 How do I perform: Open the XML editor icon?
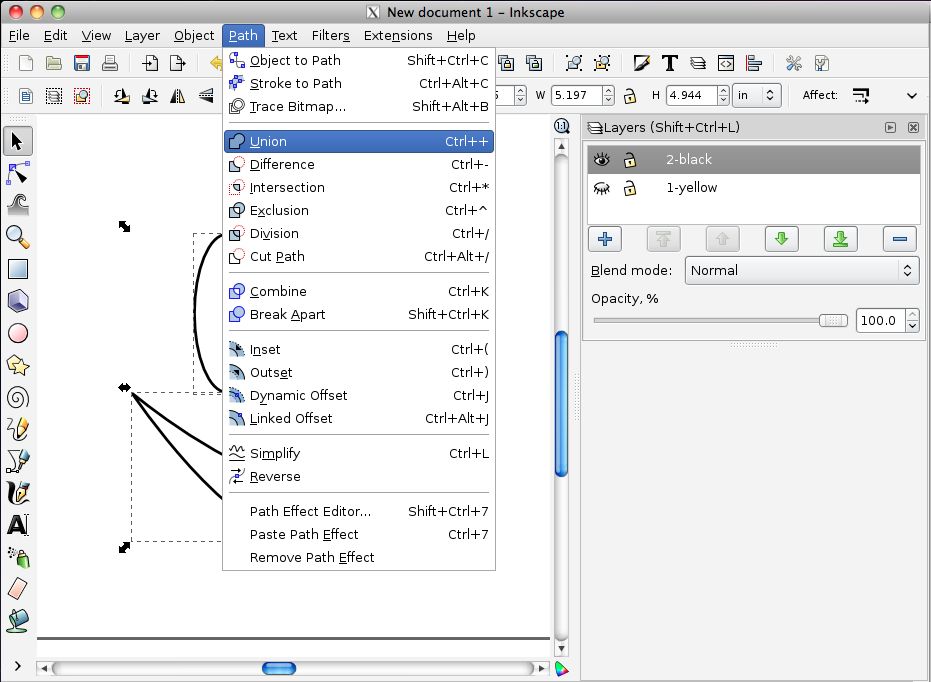(x=726, y=63)
